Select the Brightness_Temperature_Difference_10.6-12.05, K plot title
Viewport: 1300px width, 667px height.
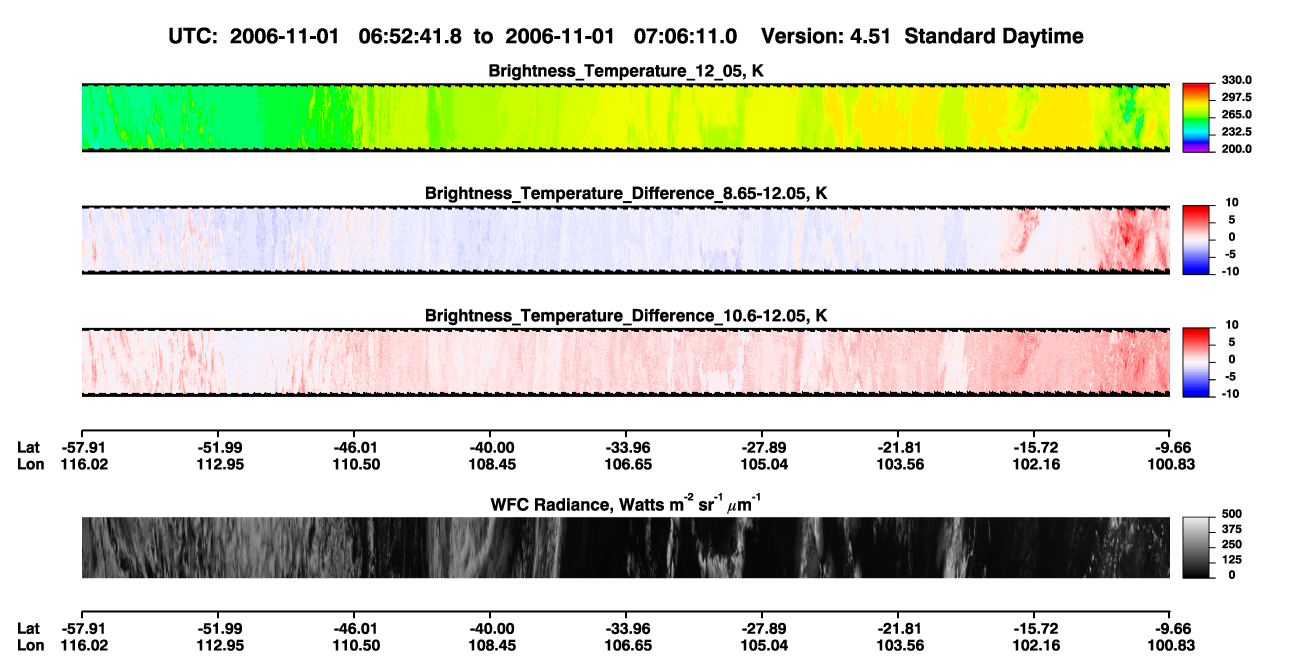click(x=626, y=316)
